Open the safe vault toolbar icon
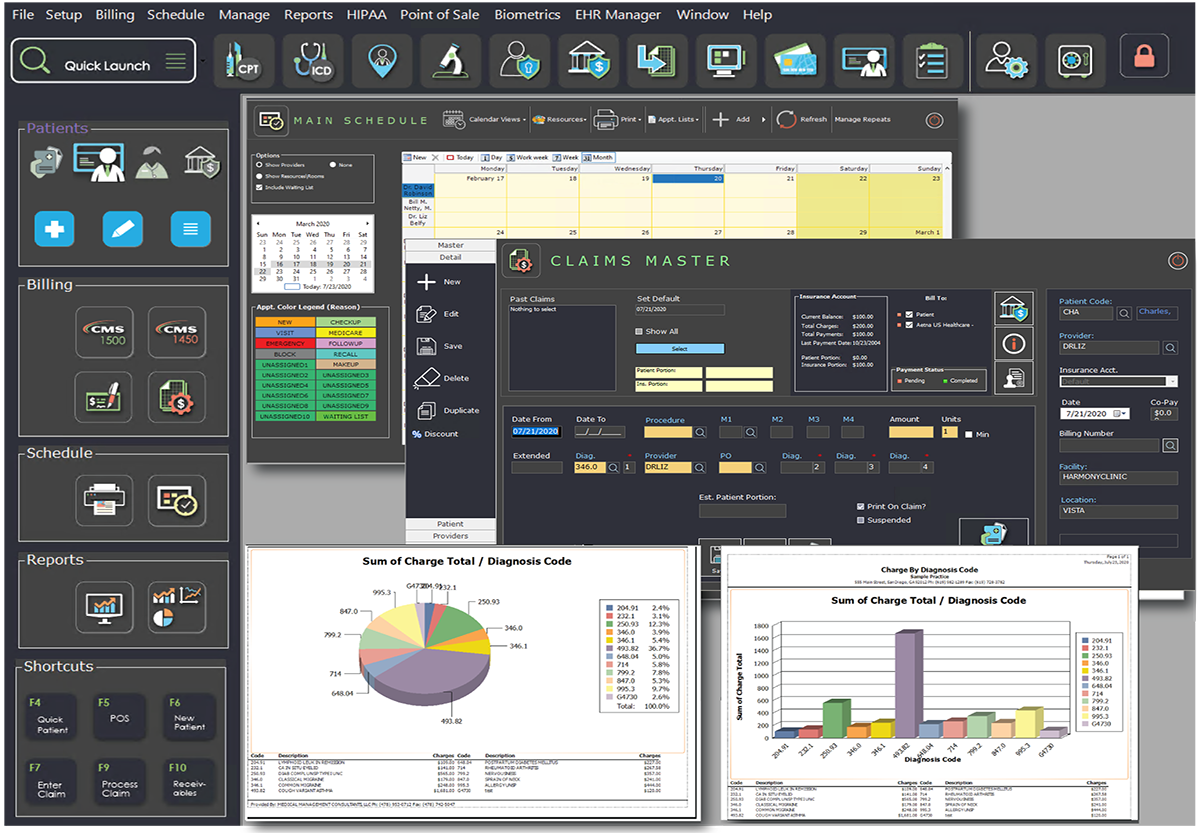 coord(1074,60)
